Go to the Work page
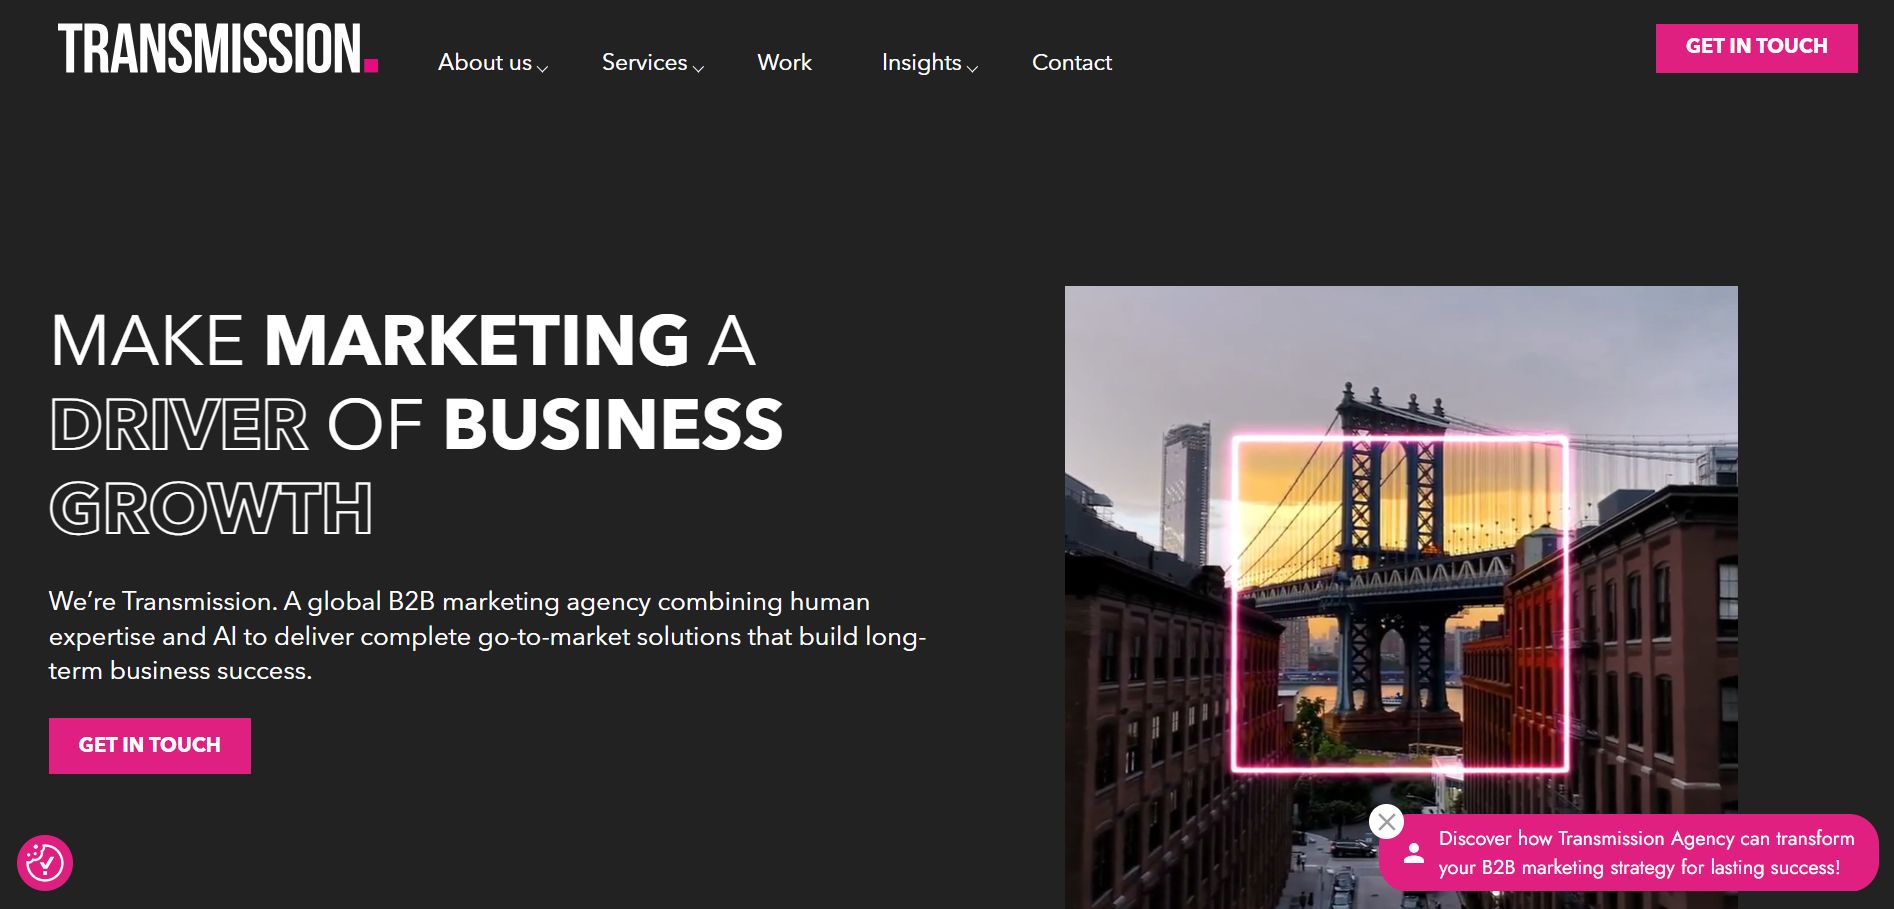 [x=785, y=62]
